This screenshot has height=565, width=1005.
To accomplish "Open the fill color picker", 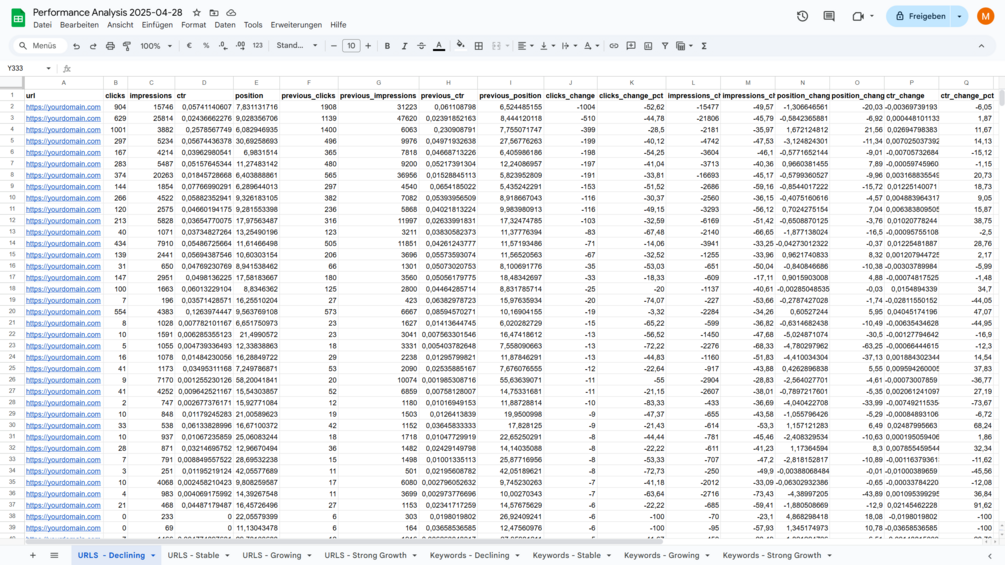I will (460, 46).
